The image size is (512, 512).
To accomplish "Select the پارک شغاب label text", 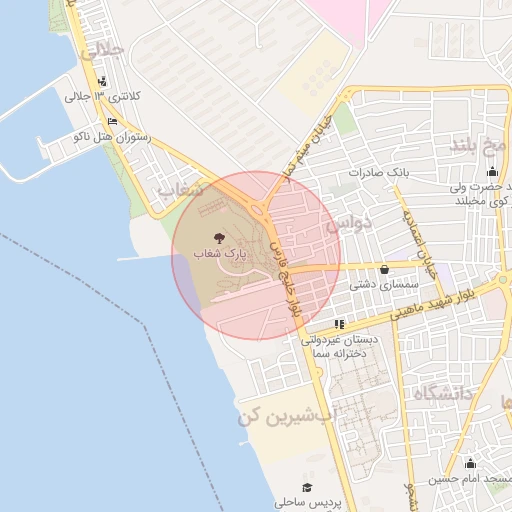I will (x=220, y=254).
